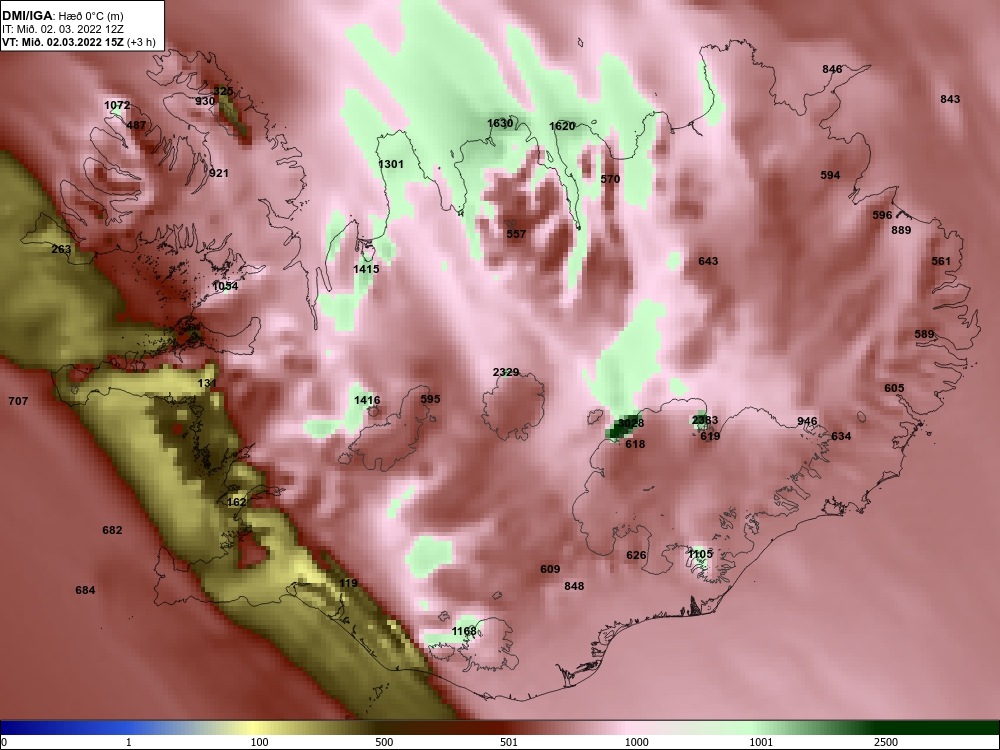Click the map value 596
The height and width of the screenshot is (750, 1000).
tap(883, 215)
